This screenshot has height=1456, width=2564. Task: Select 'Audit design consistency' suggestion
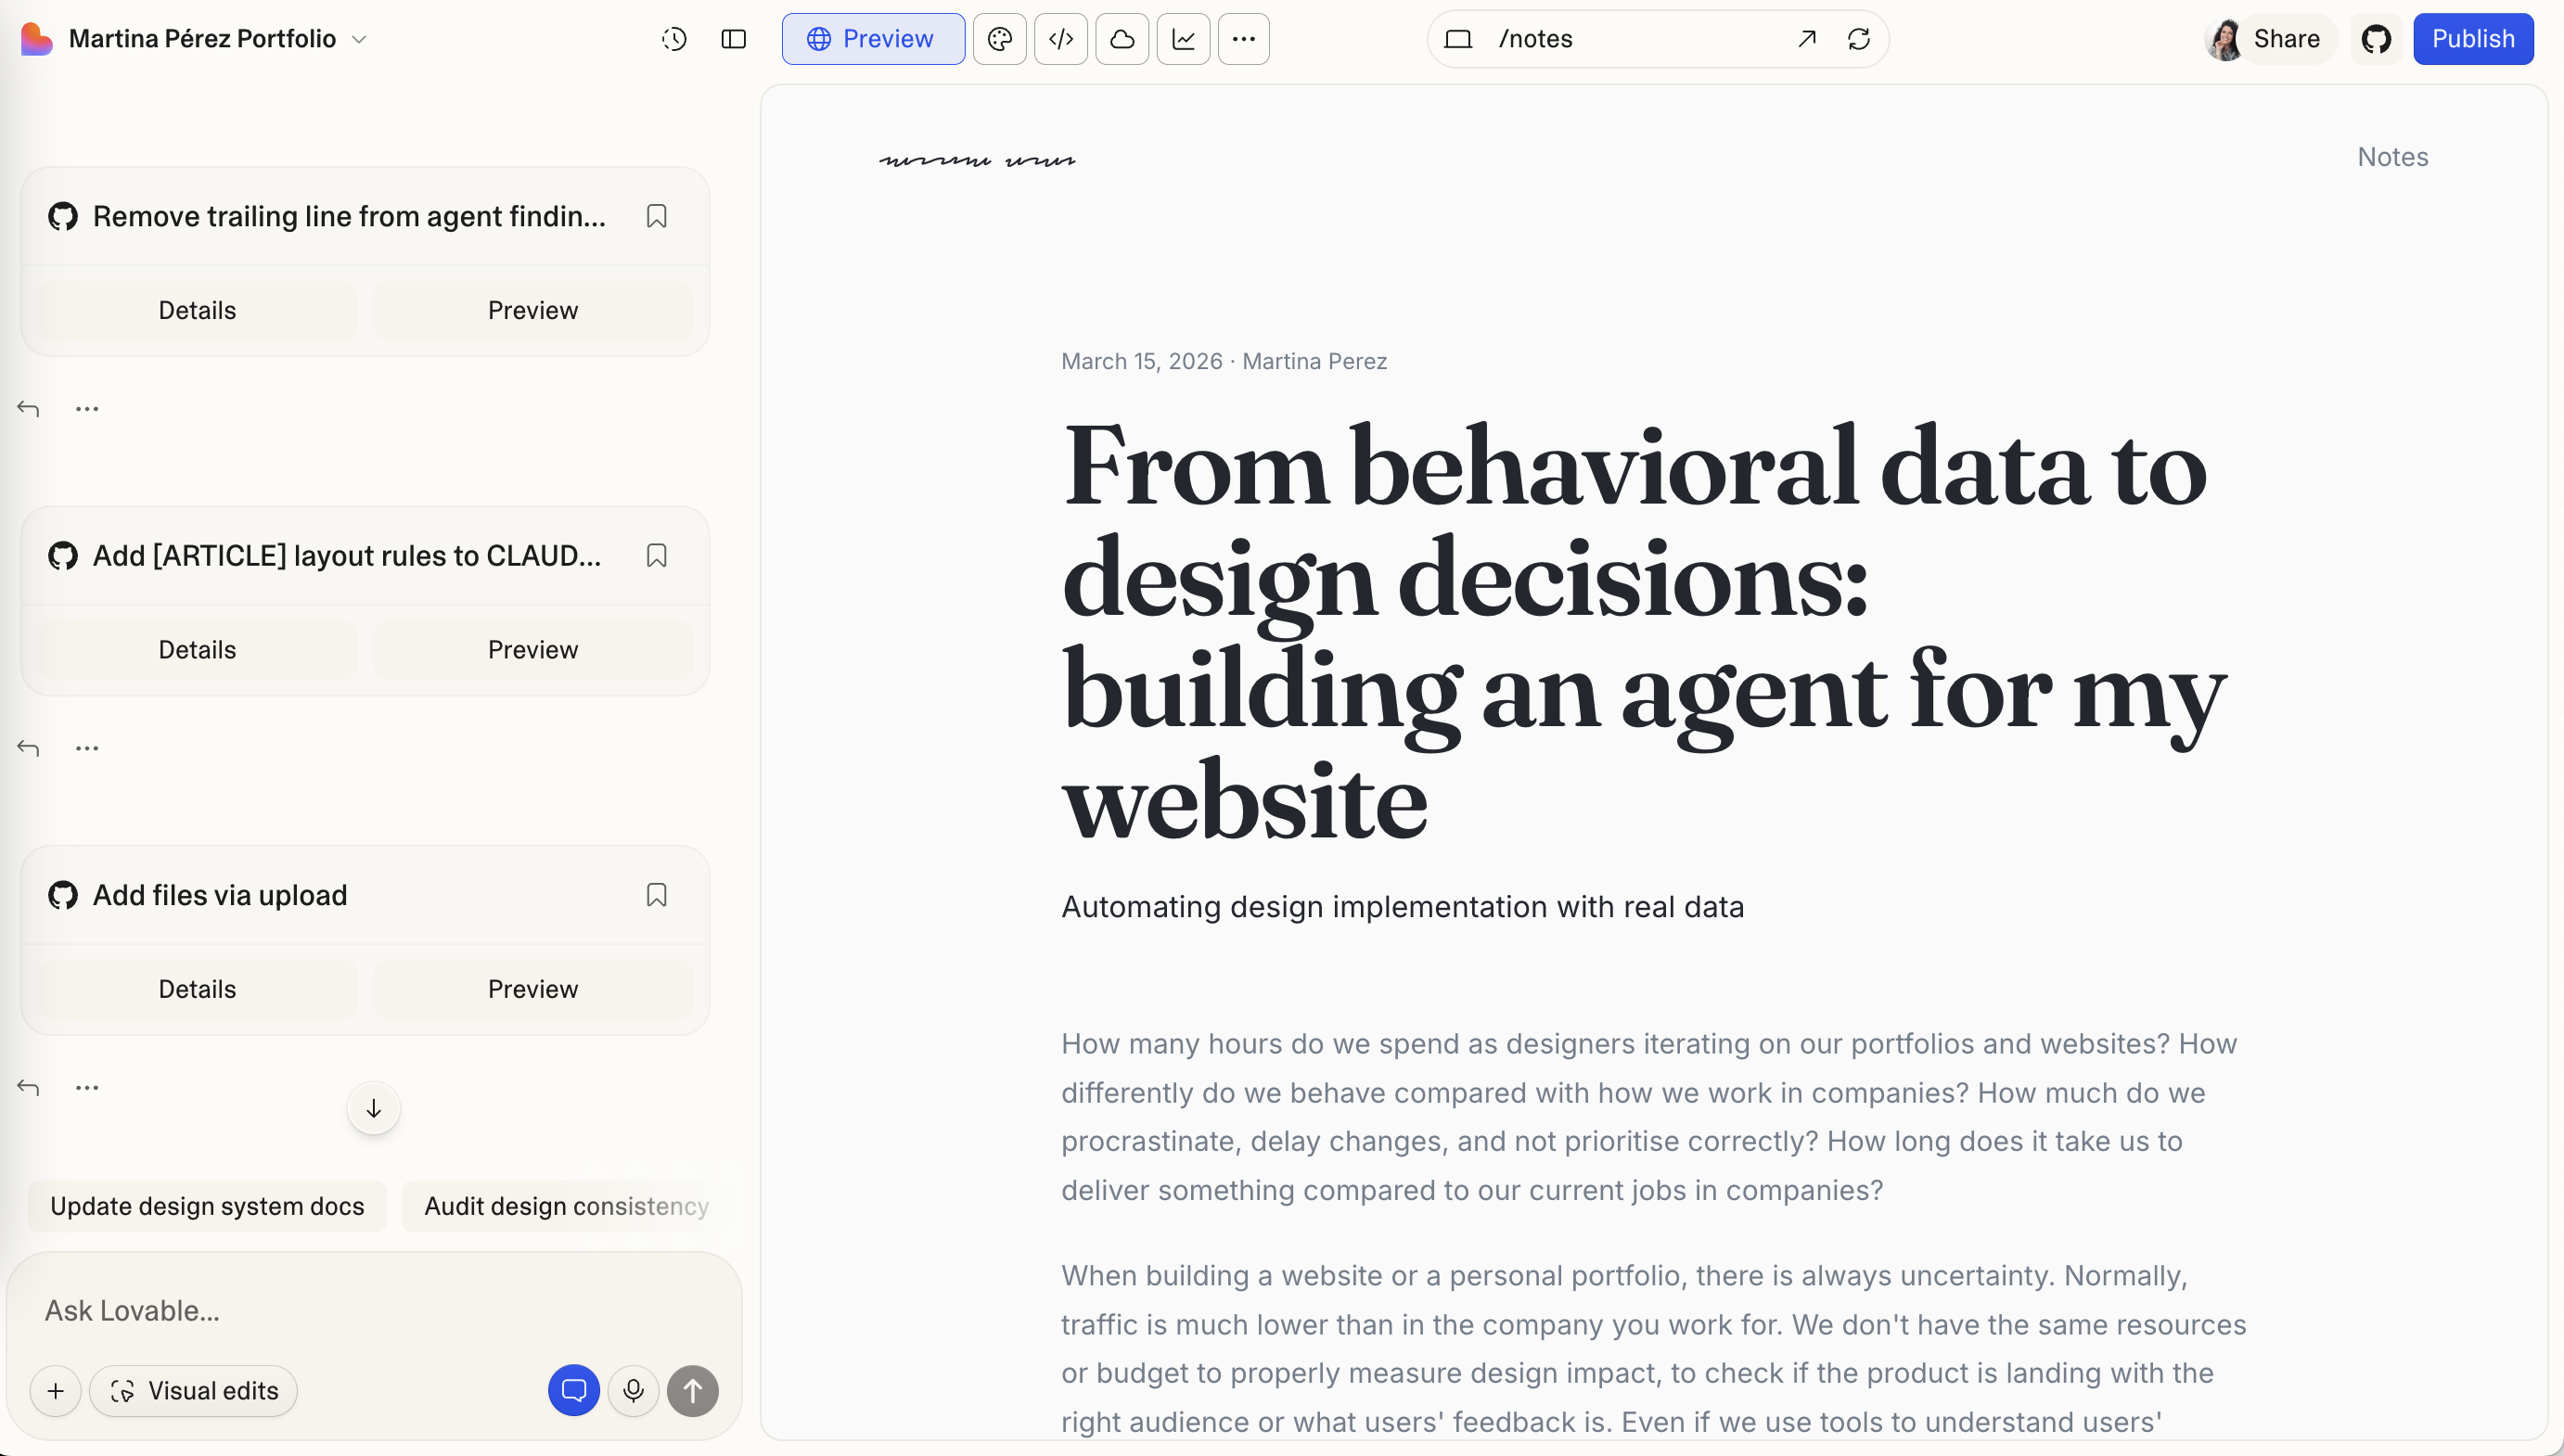566,1206
